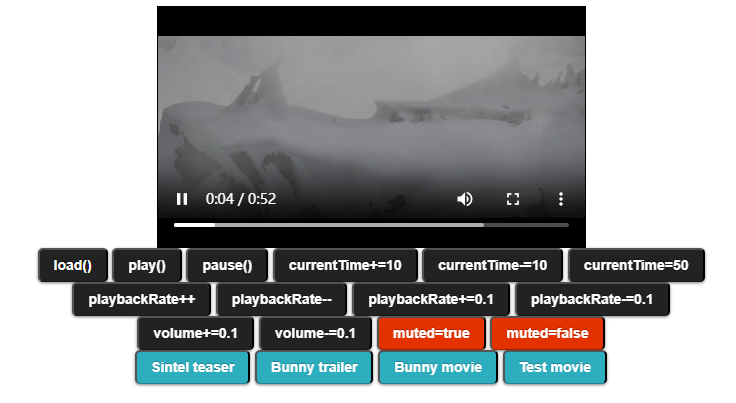Click the 0:04 / 0:52 time display
This screenshot has height=403, width=736.
point(241,199)
